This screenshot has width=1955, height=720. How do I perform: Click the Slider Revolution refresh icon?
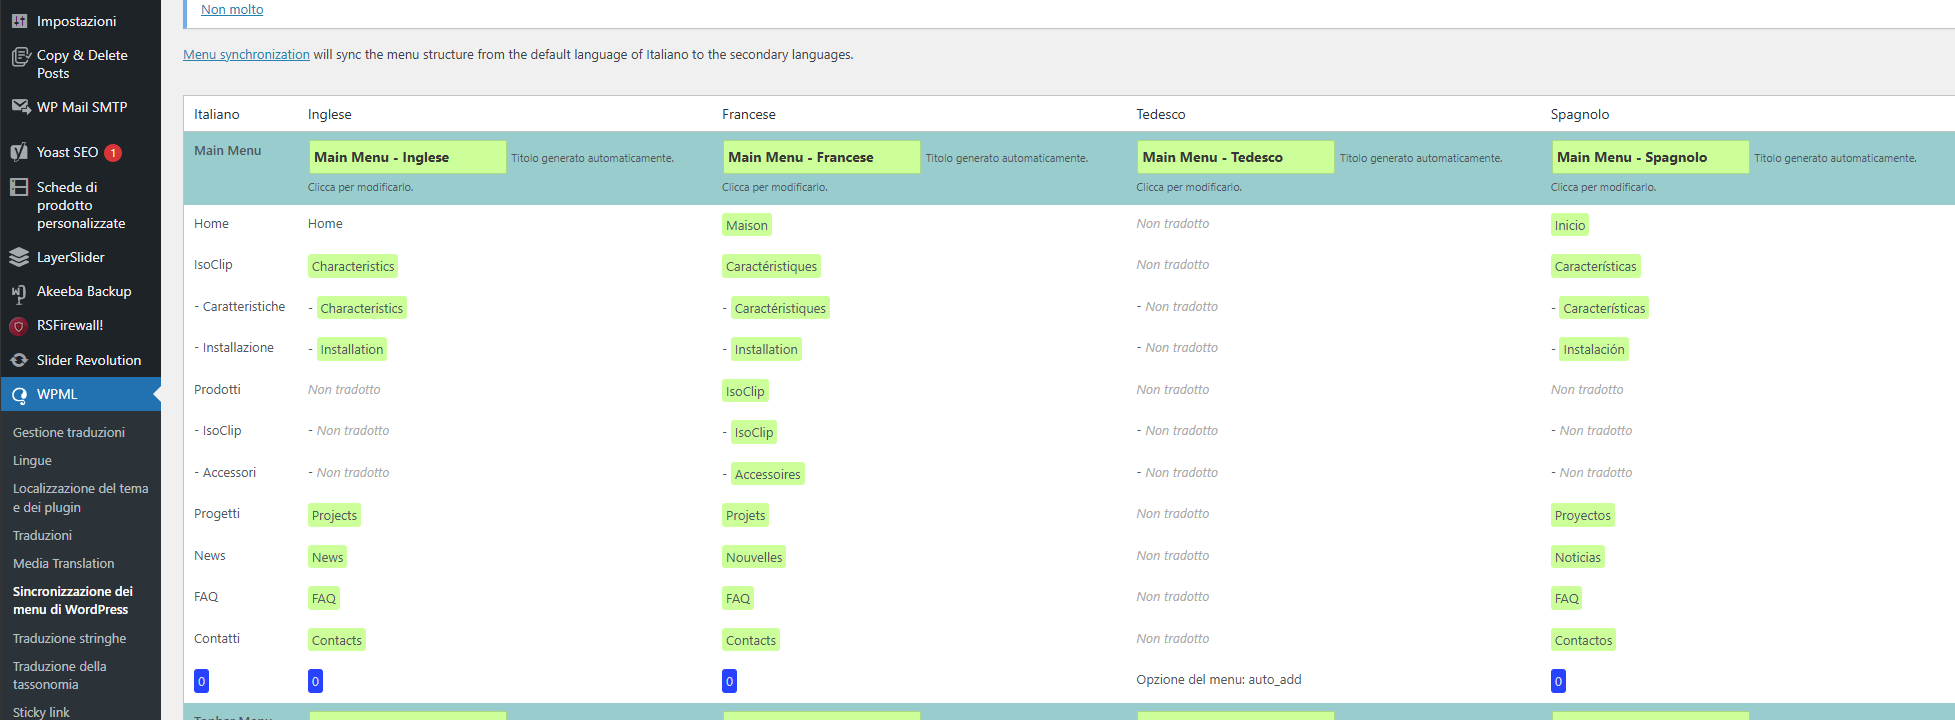pos(19,360)
